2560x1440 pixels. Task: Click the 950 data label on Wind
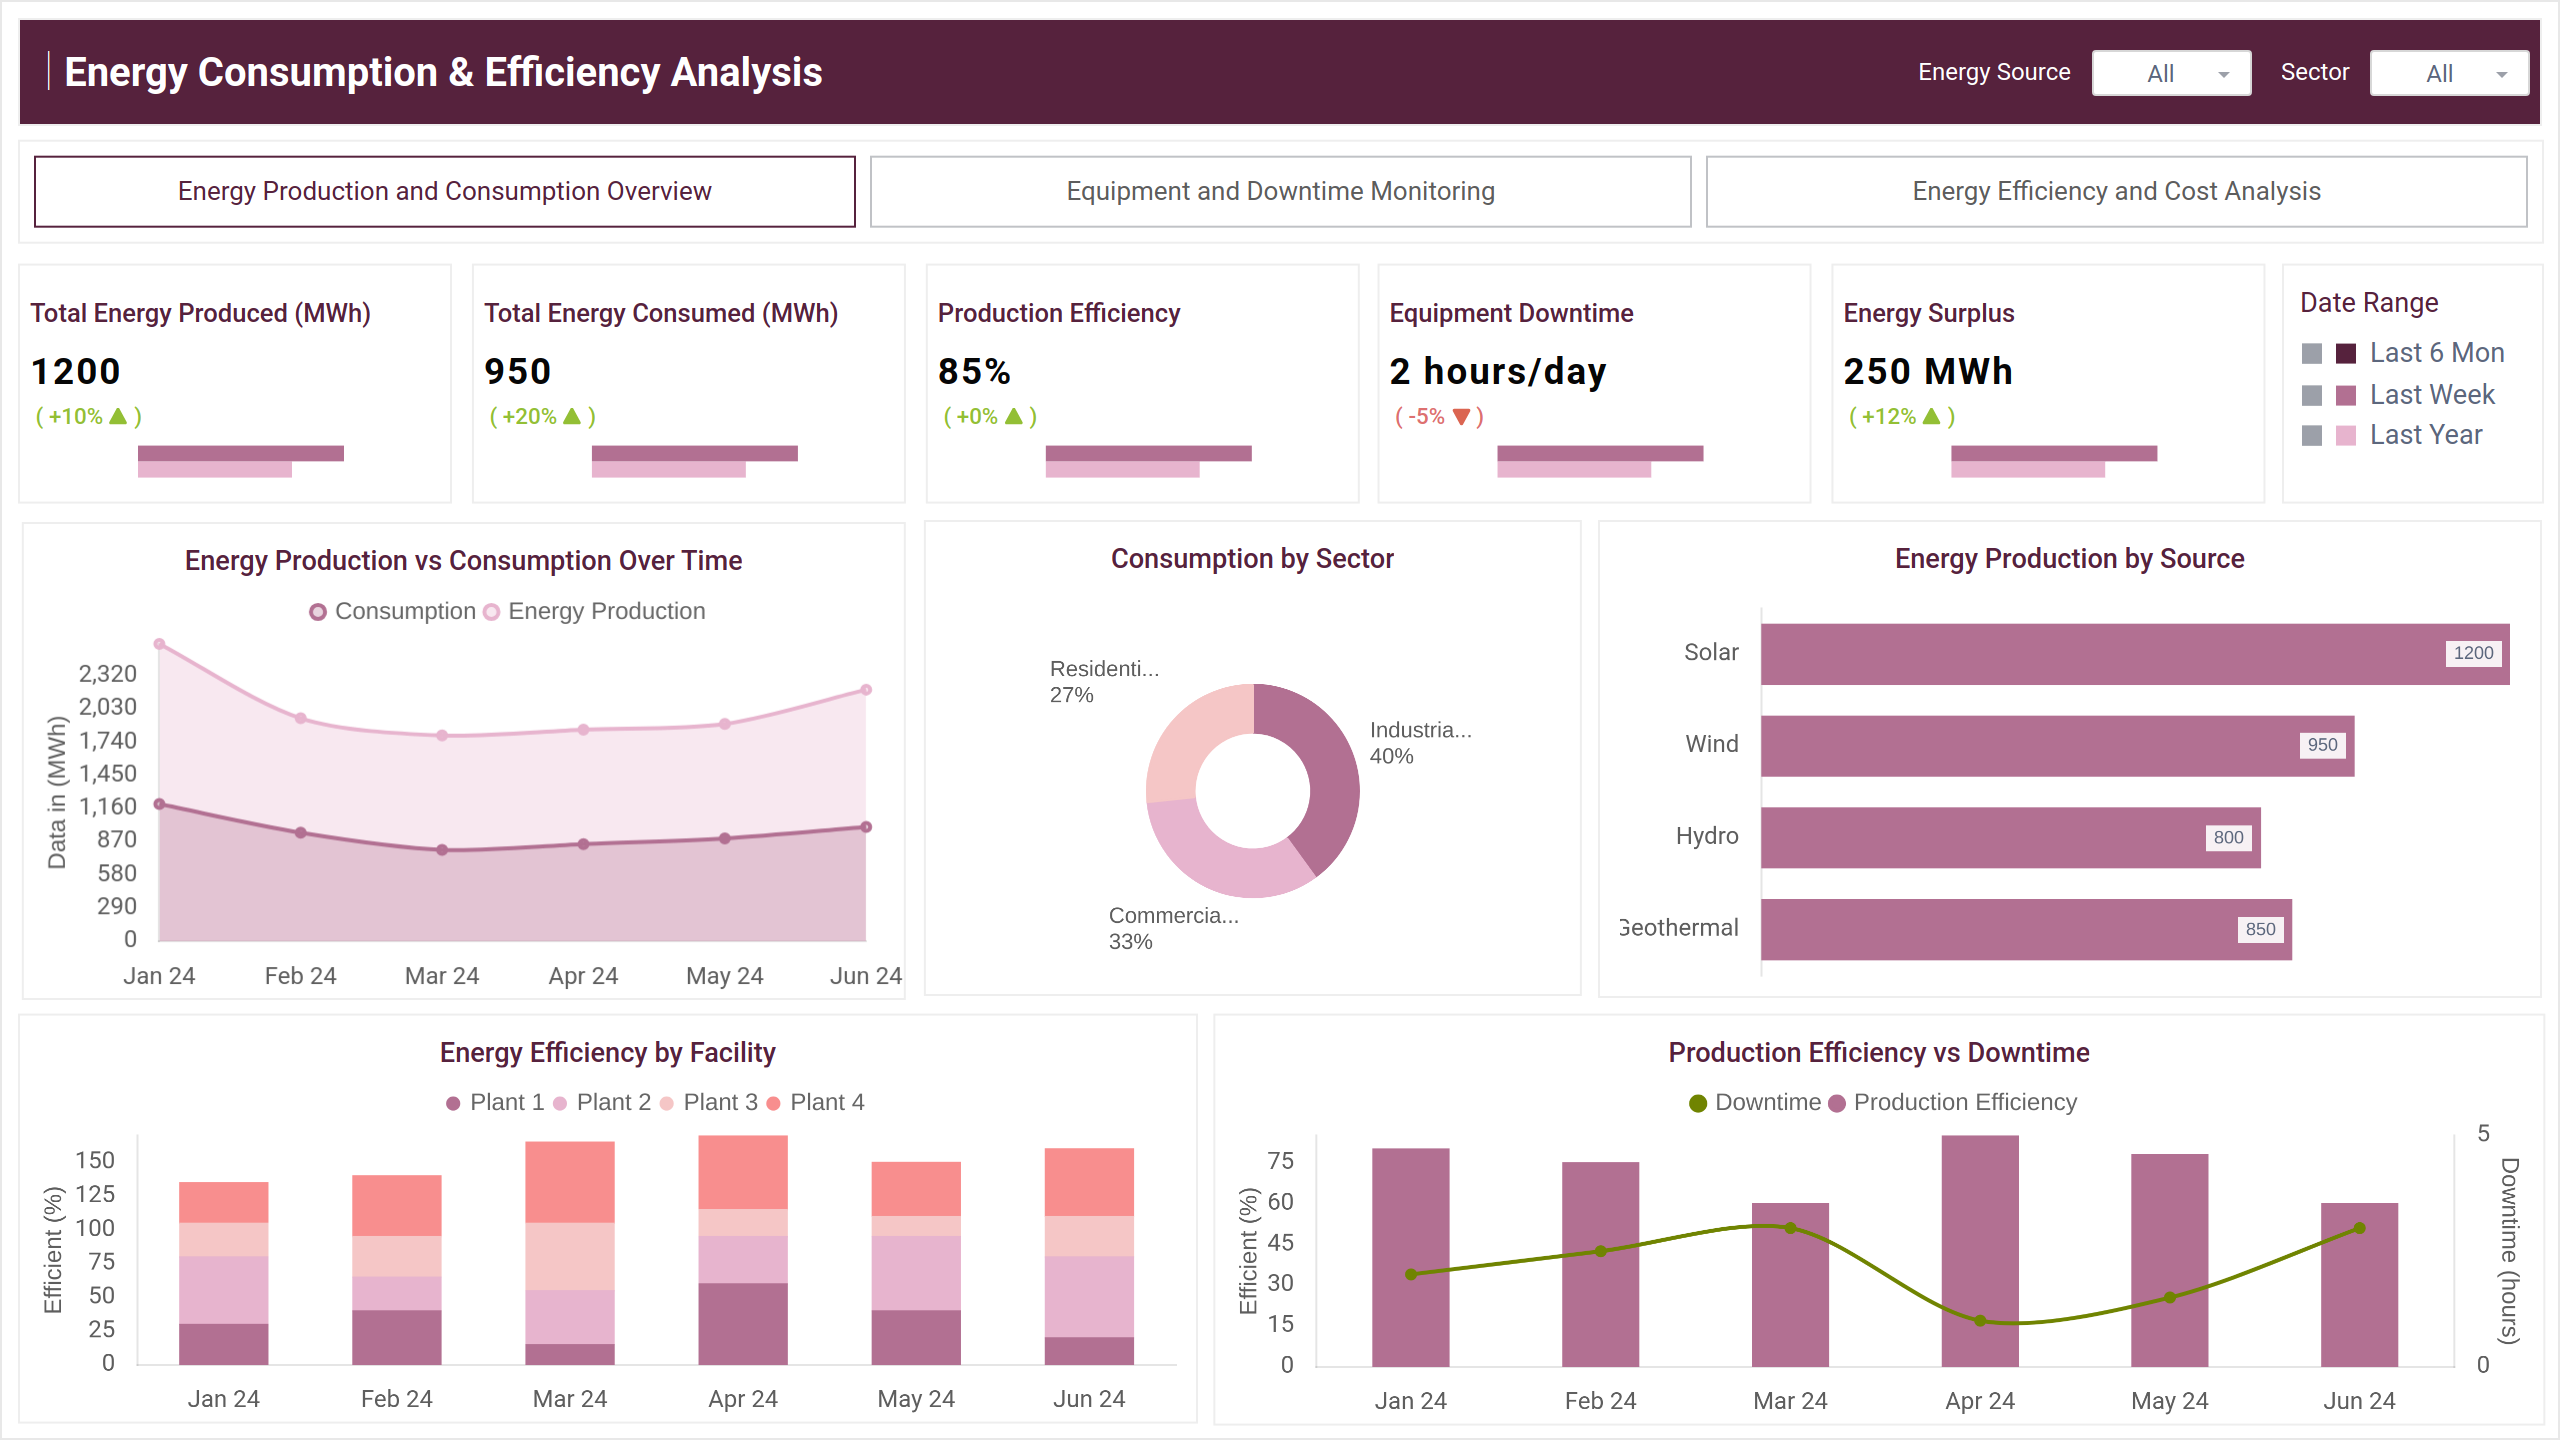(2322, 745)
